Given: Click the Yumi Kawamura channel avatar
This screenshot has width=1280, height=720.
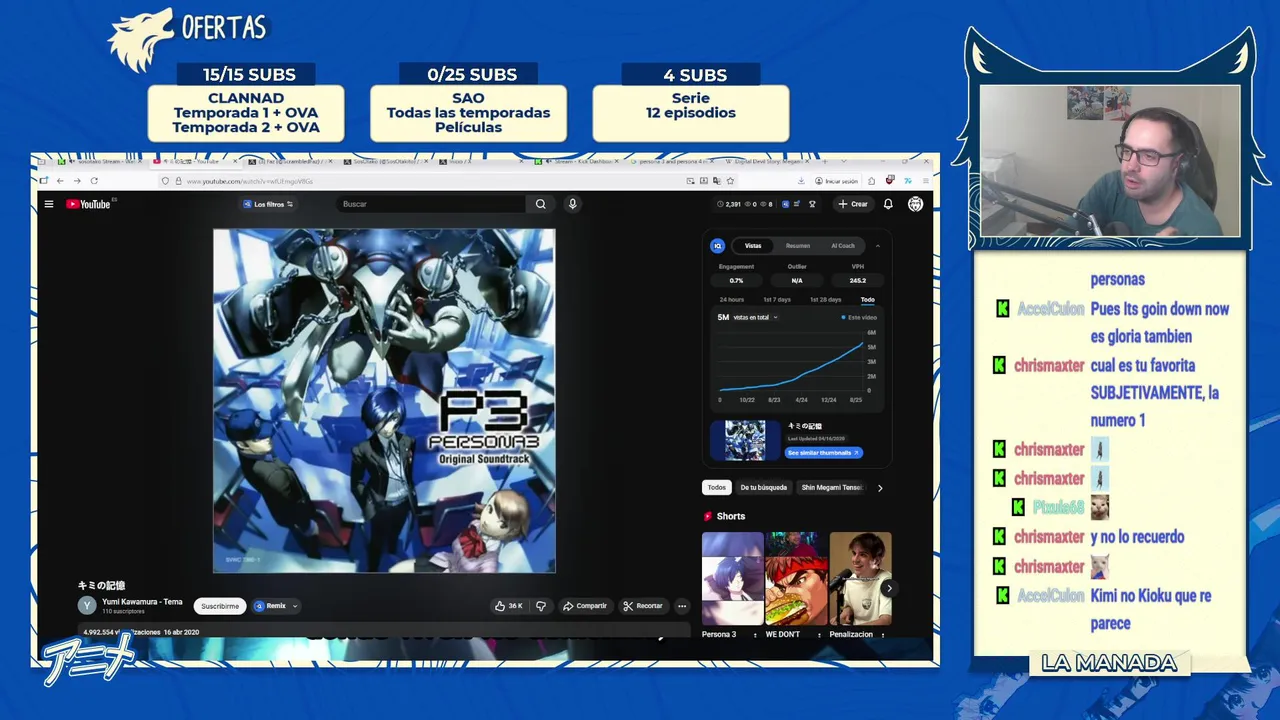Looking at the screenshot, I should pos(87,605).
